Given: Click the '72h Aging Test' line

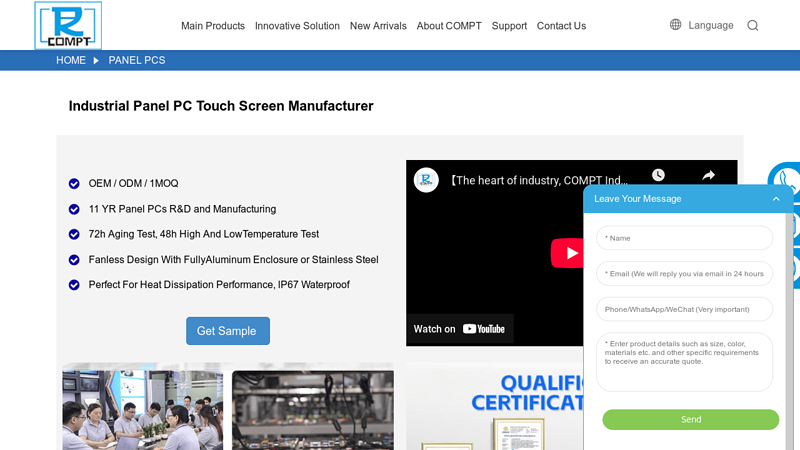Looking at the screenshot, I should click(204, 234).
